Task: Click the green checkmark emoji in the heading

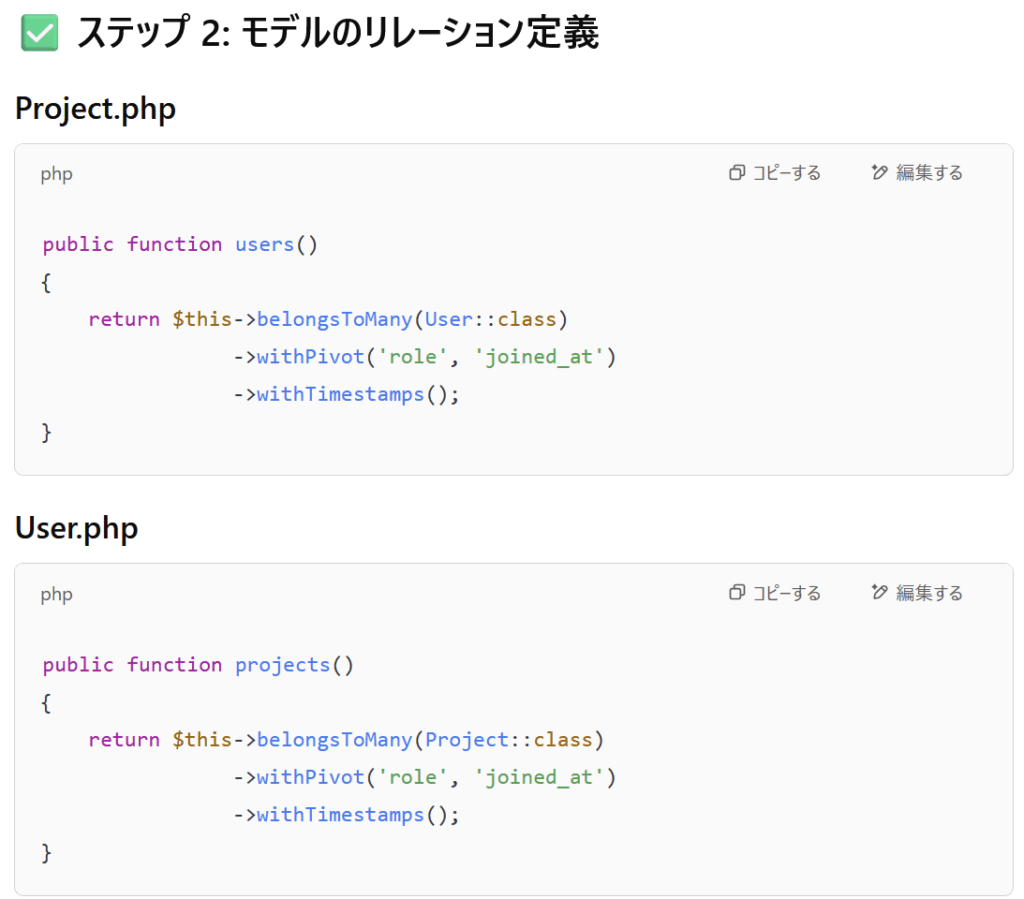Action: (39, 33)
